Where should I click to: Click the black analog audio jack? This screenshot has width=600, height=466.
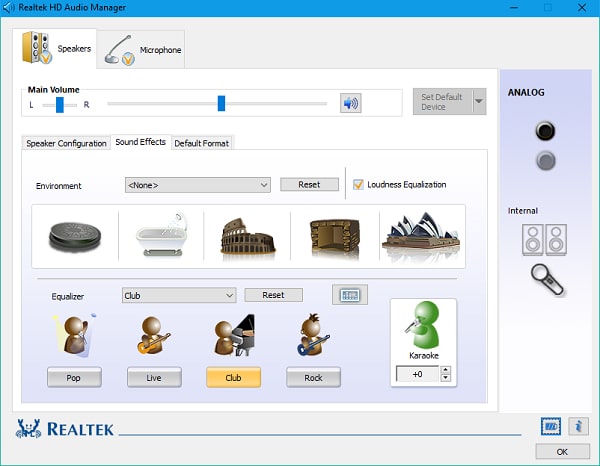[x=545, y=131]
